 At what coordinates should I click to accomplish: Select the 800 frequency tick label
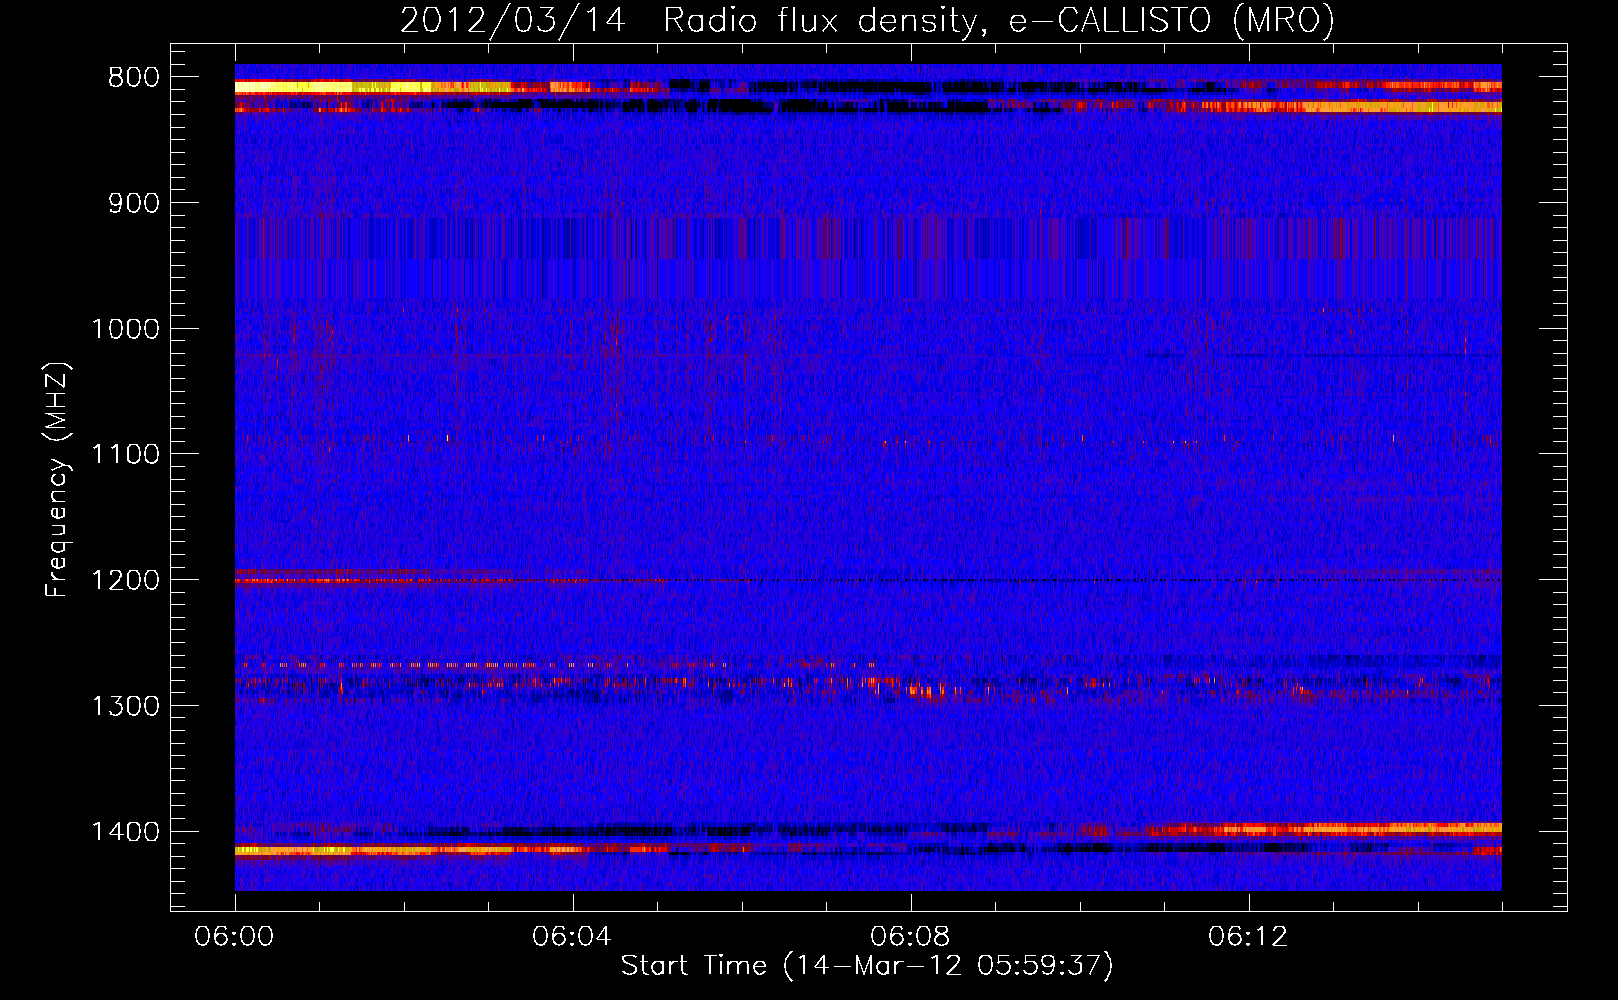(132, 78)
